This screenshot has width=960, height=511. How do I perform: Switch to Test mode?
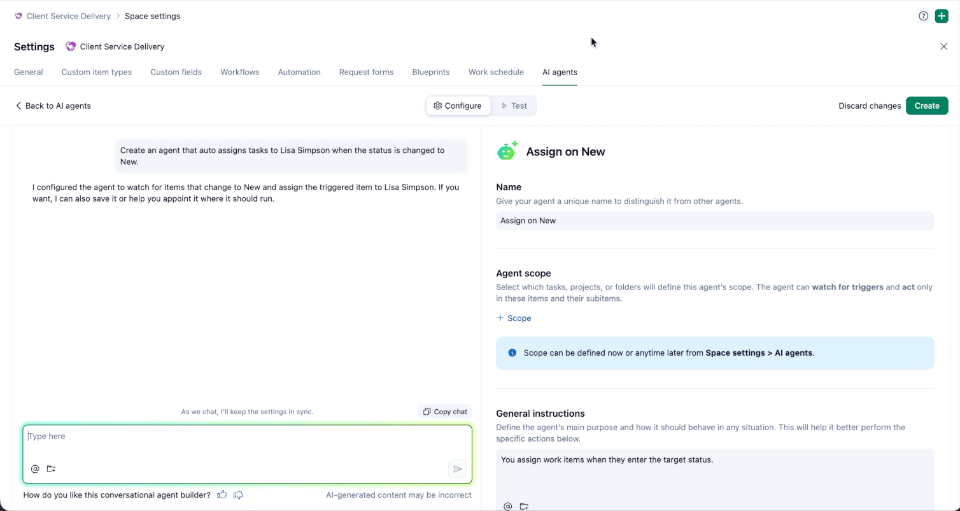pos(514,106)
